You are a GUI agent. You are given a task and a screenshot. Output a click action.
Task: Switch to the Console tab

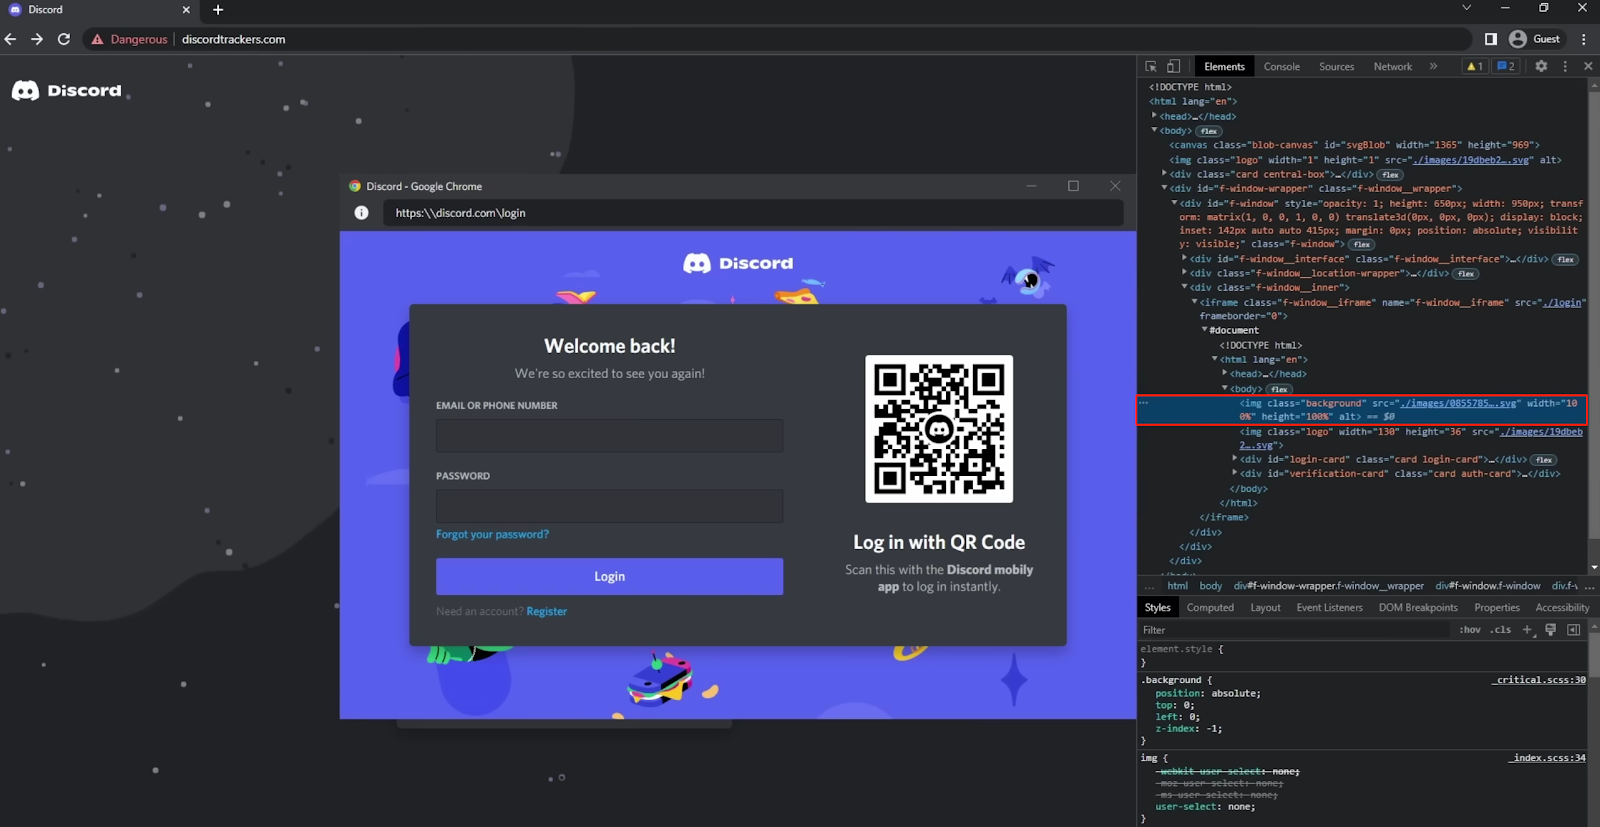coord(1281,67)
